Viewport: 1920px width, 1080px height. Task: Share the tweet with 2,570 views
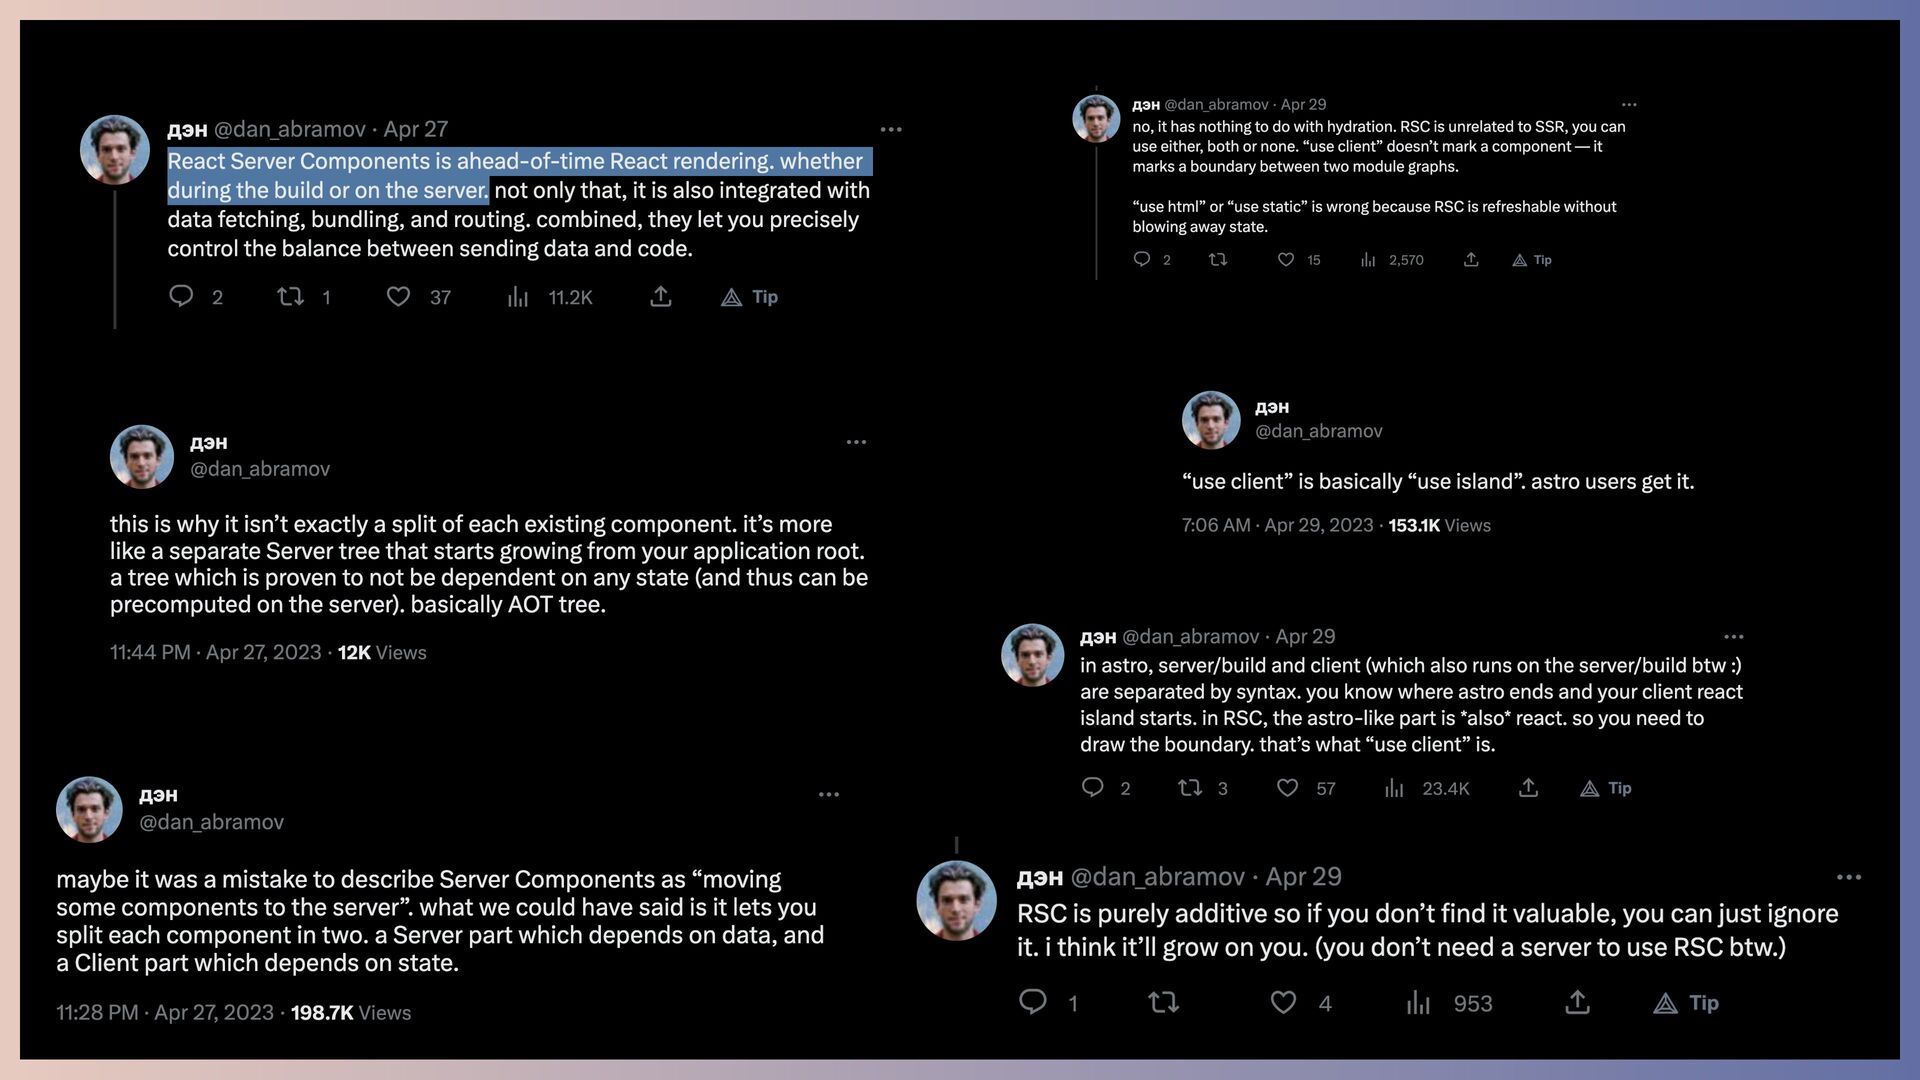pyautogui.click(x=1471, y=260)
